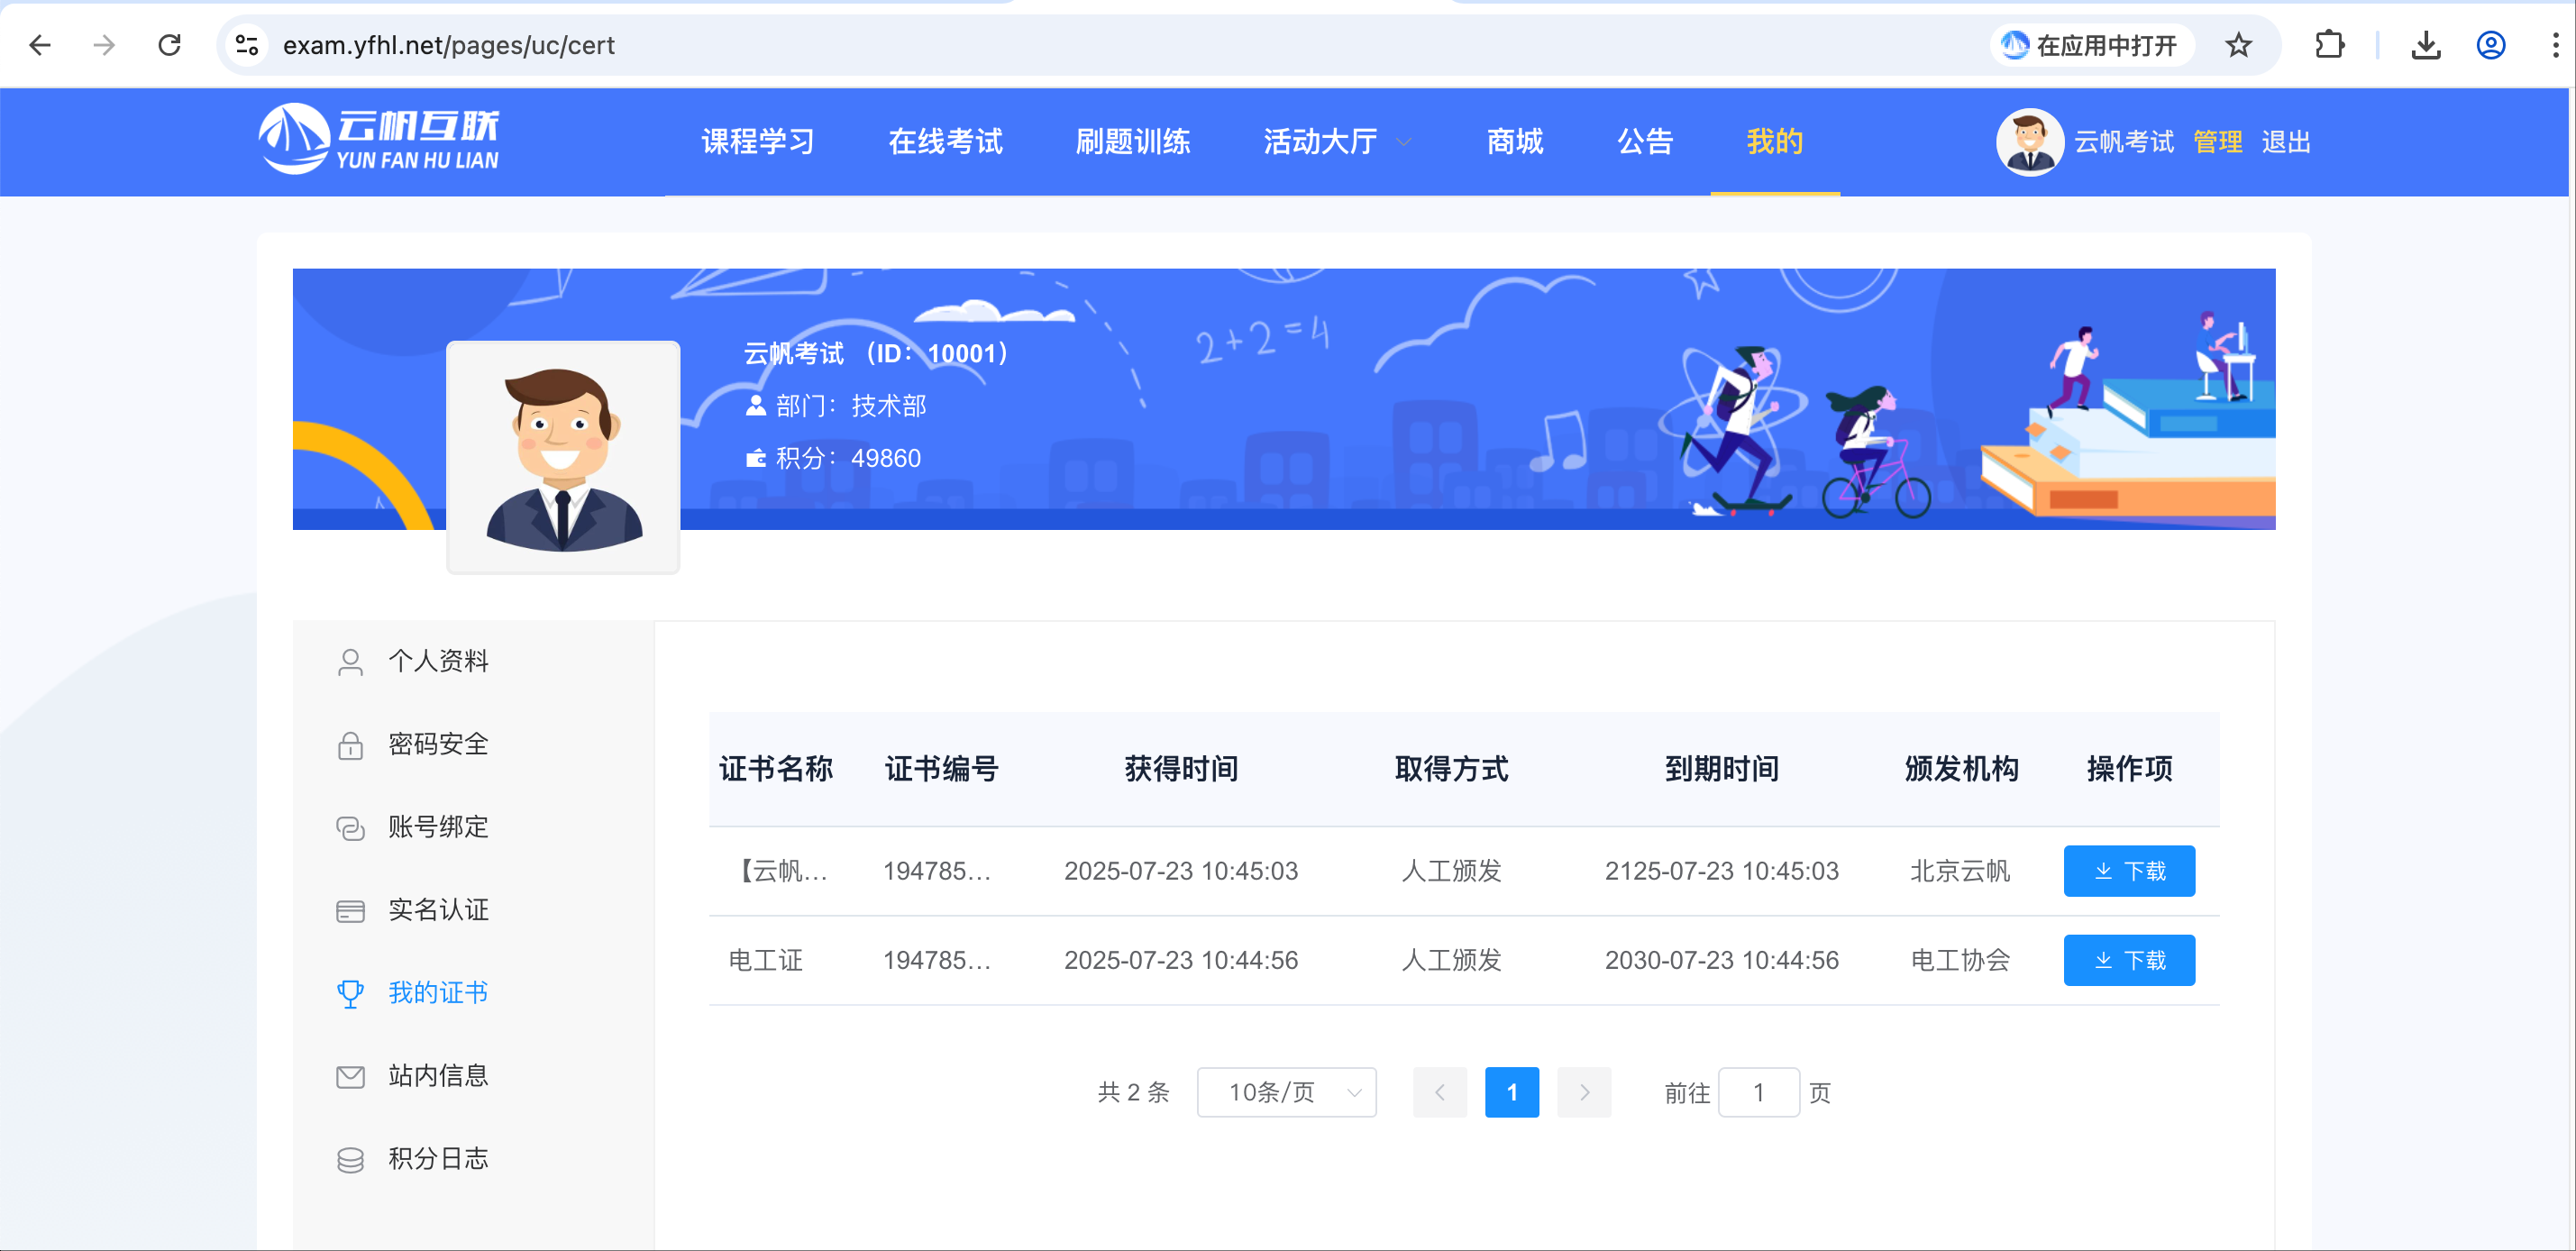2576x1251 pixels.
Task: Click the 管理 link
Action: 2217,142
